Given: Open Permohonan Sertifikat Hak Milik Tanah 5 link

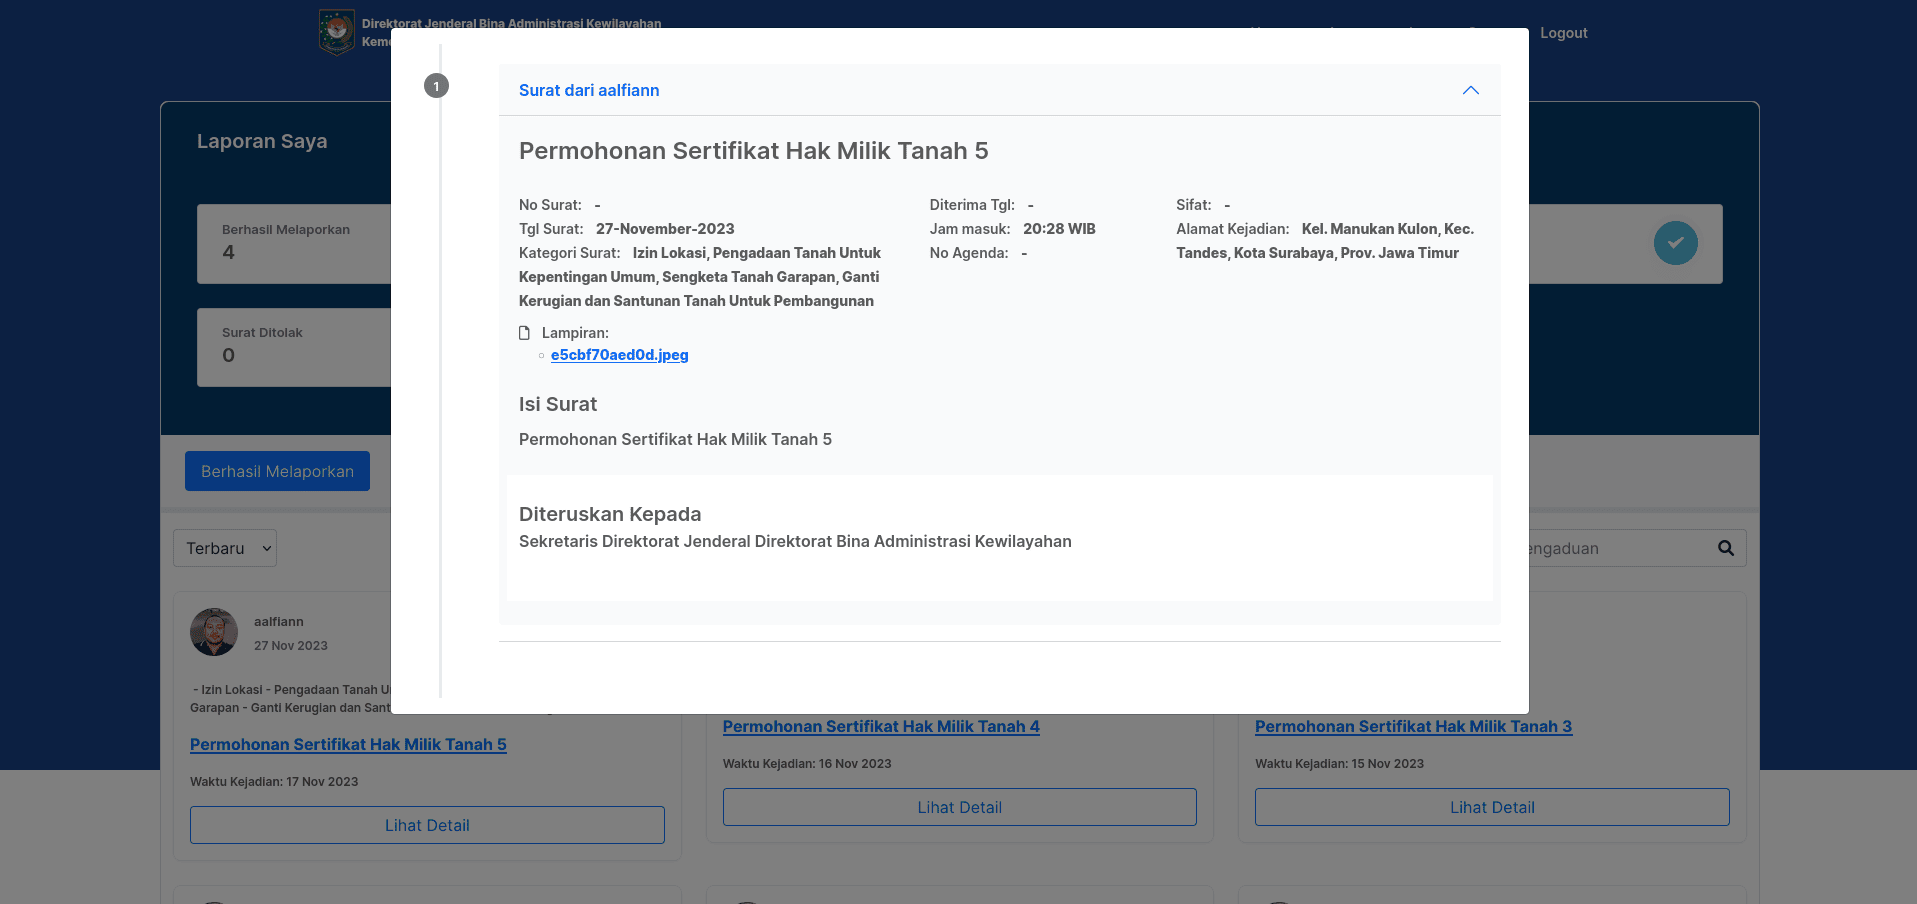Looking at the screenshot, I should point(348,745).
